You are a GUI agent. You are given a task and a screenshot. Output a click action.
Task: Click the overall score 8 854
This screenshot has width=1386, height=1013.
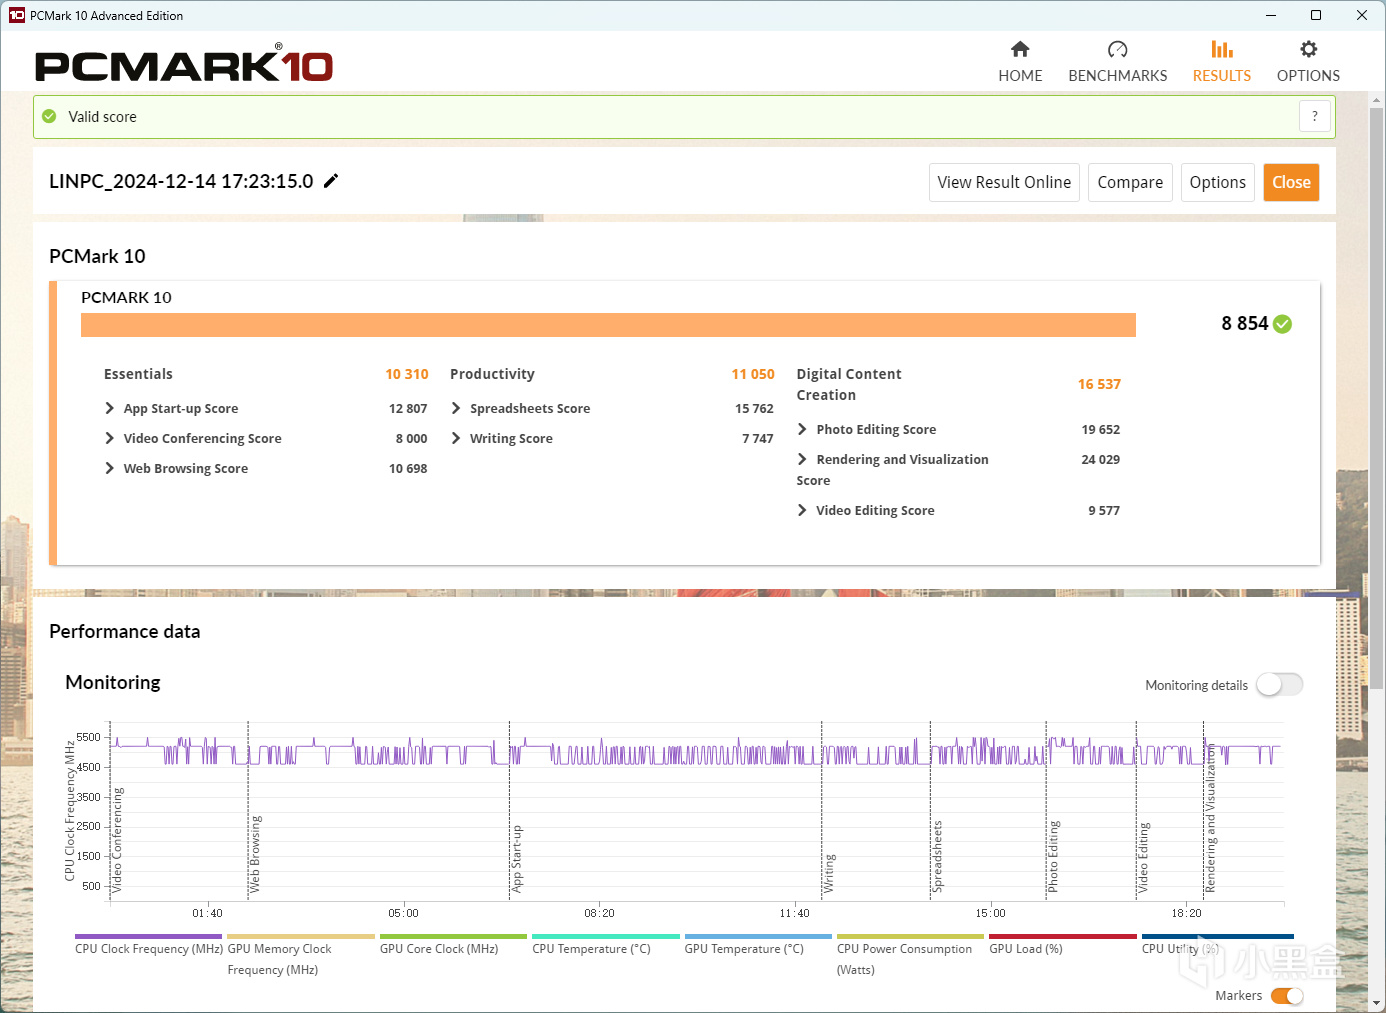[x=1244, y=323]
